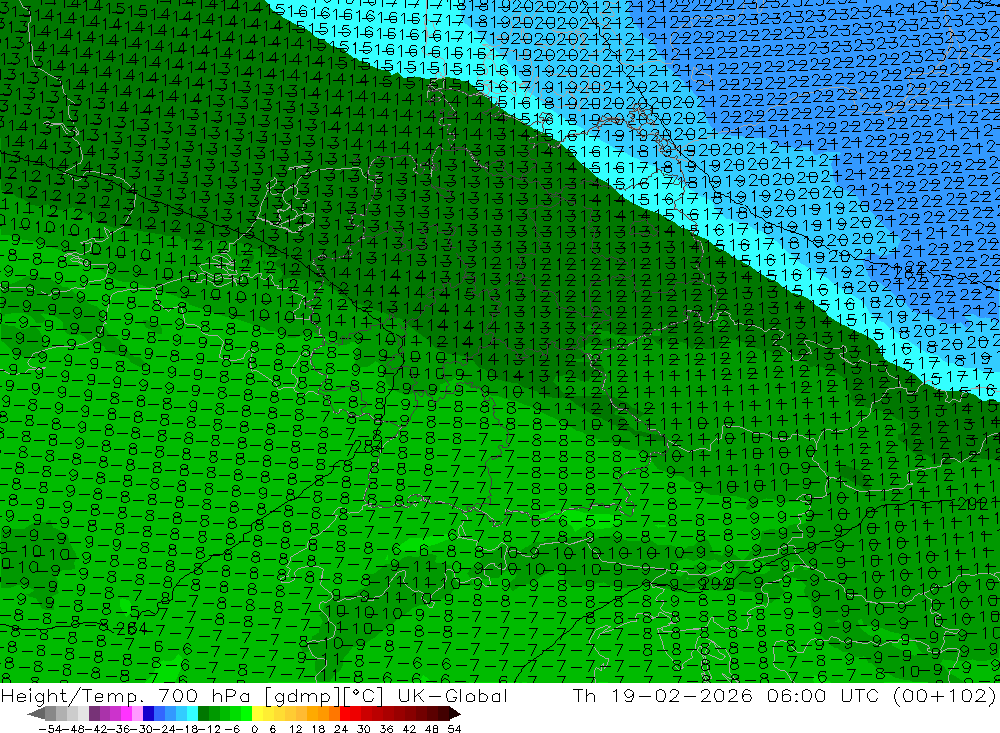Image resolution: width=1000 pixels, height=733 pixels.
Task: Click the '-18' legend value
Action: [188, 729]
